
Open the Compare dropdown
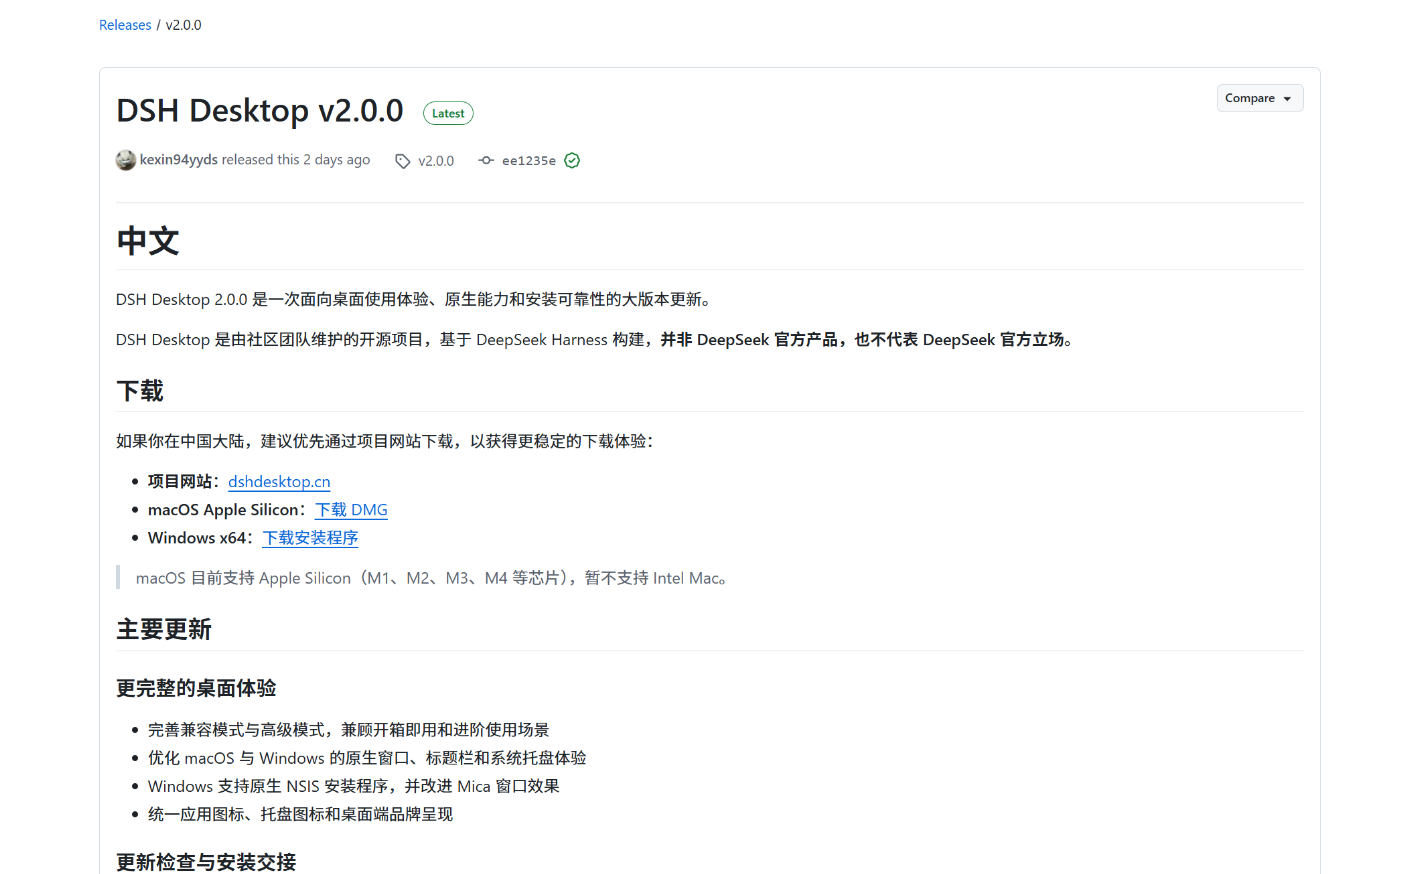coord(1259,98)
